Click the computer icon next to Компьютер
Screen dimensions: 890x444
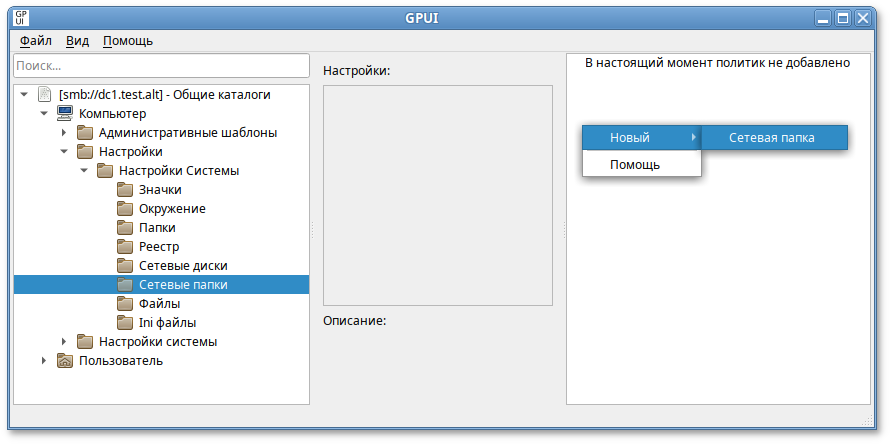click(64, 114)
